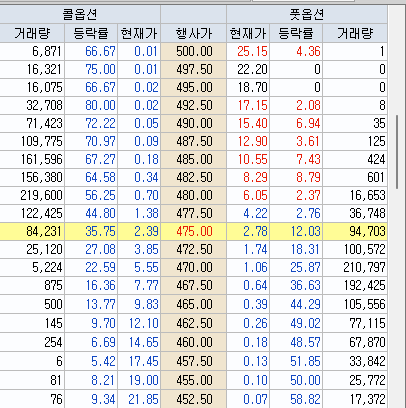The height and width of the screenshot is (408, 406).
Task: Select strike price 497.50 cell
Action: [x=194, y=70]
